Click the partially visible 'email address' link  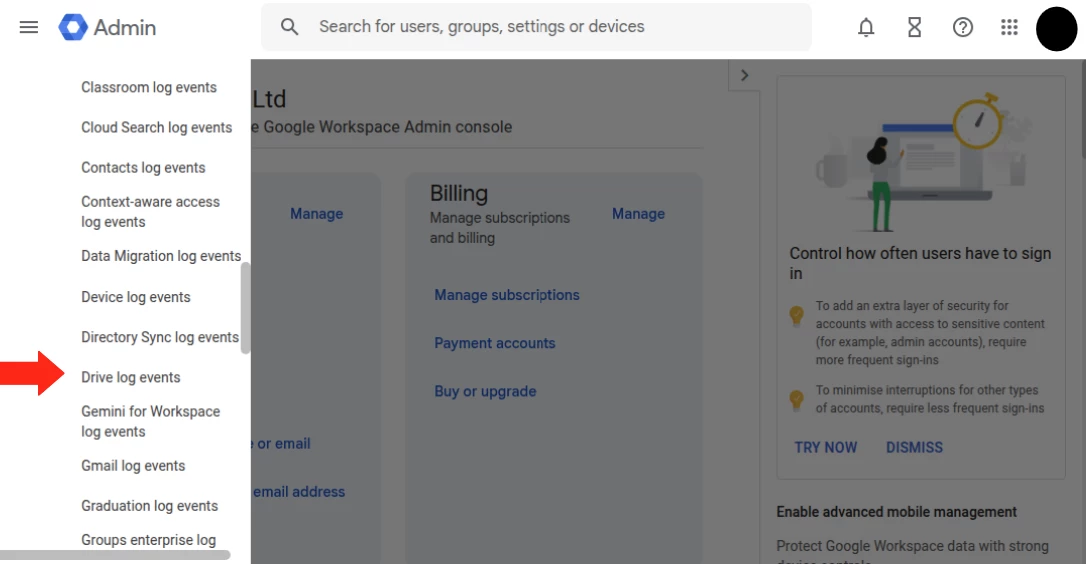coord(299,492)
